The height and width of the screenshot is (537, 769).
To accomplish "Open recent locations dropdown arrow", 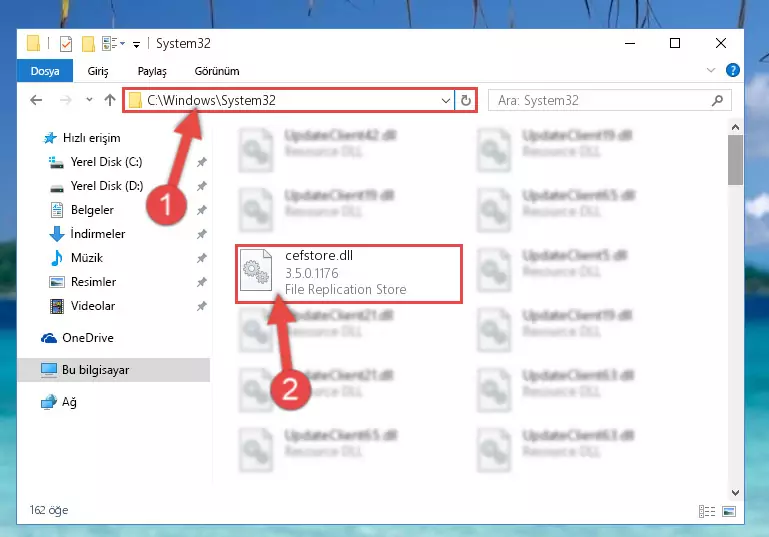I will click(89, 100).
